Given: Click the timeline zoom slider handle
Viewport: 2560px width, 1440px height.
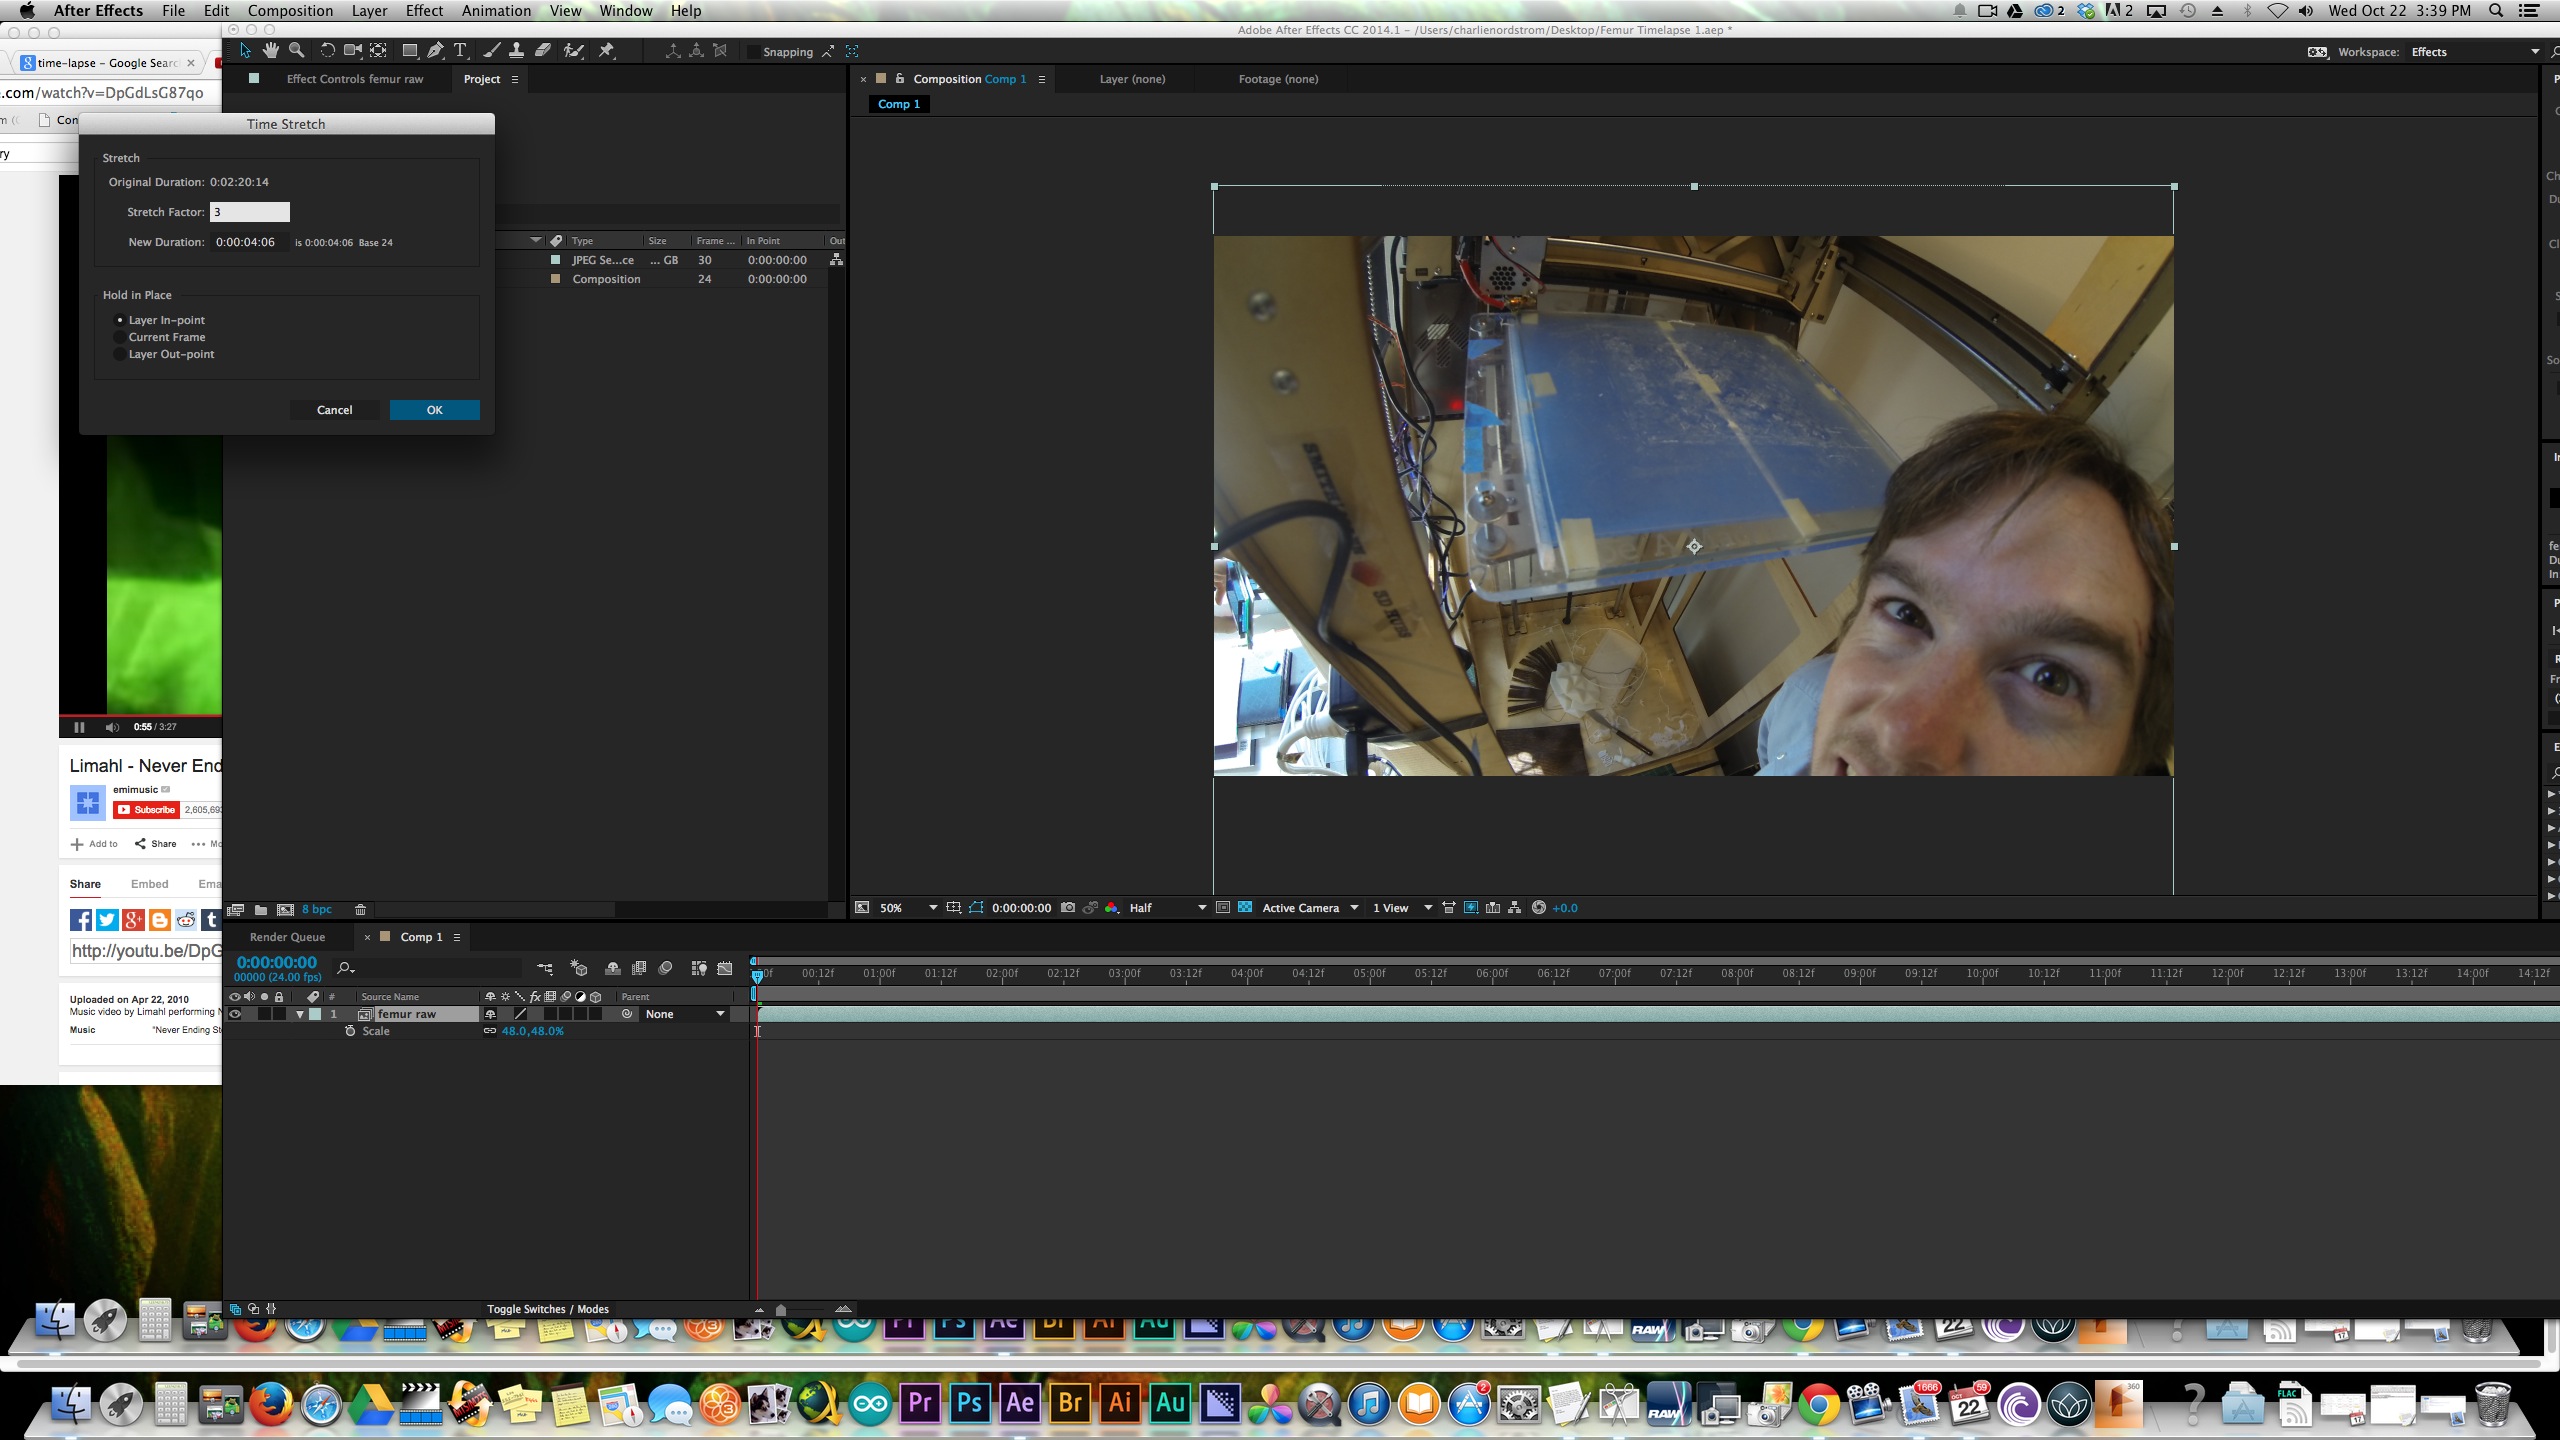Looking at the screenshot, I should [x=781, y=1309].
